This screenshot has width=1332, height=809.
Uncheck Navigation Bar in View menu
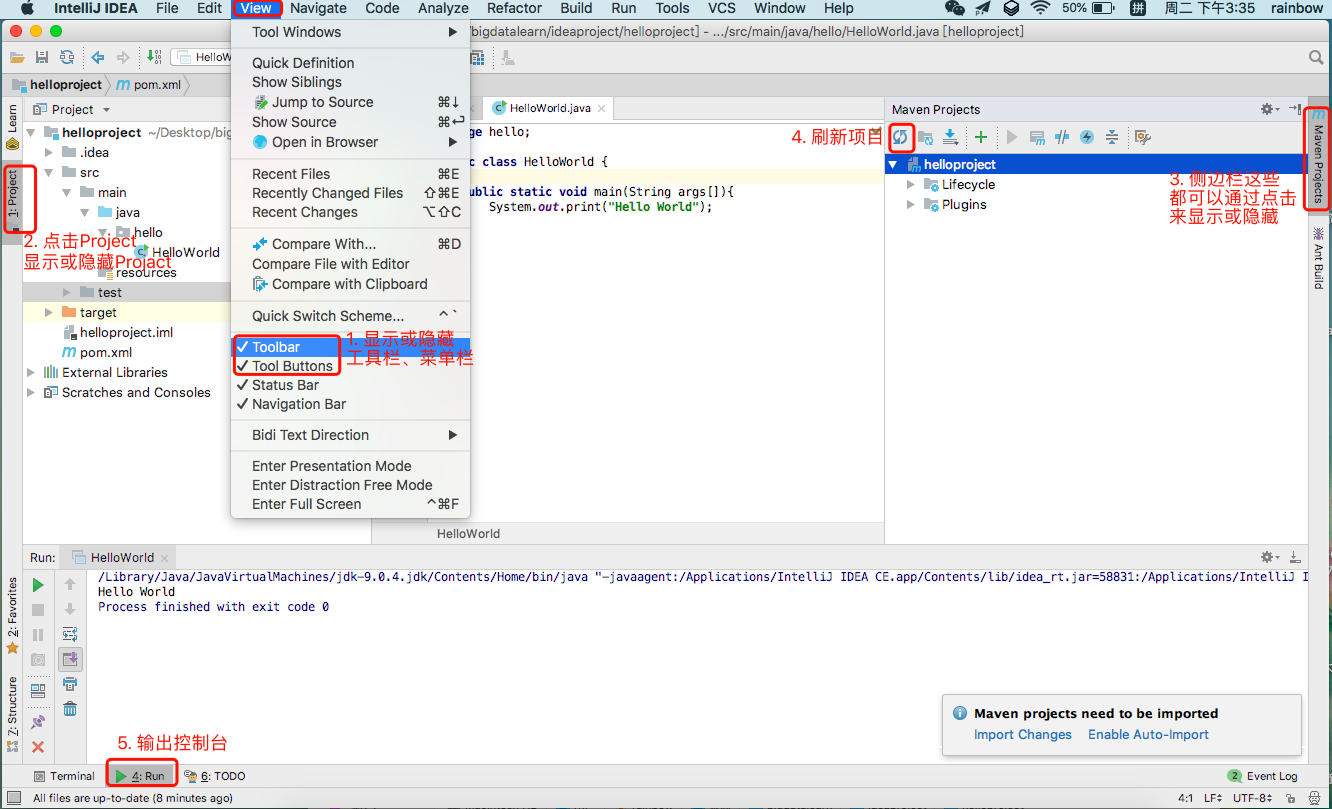[350, 404]
